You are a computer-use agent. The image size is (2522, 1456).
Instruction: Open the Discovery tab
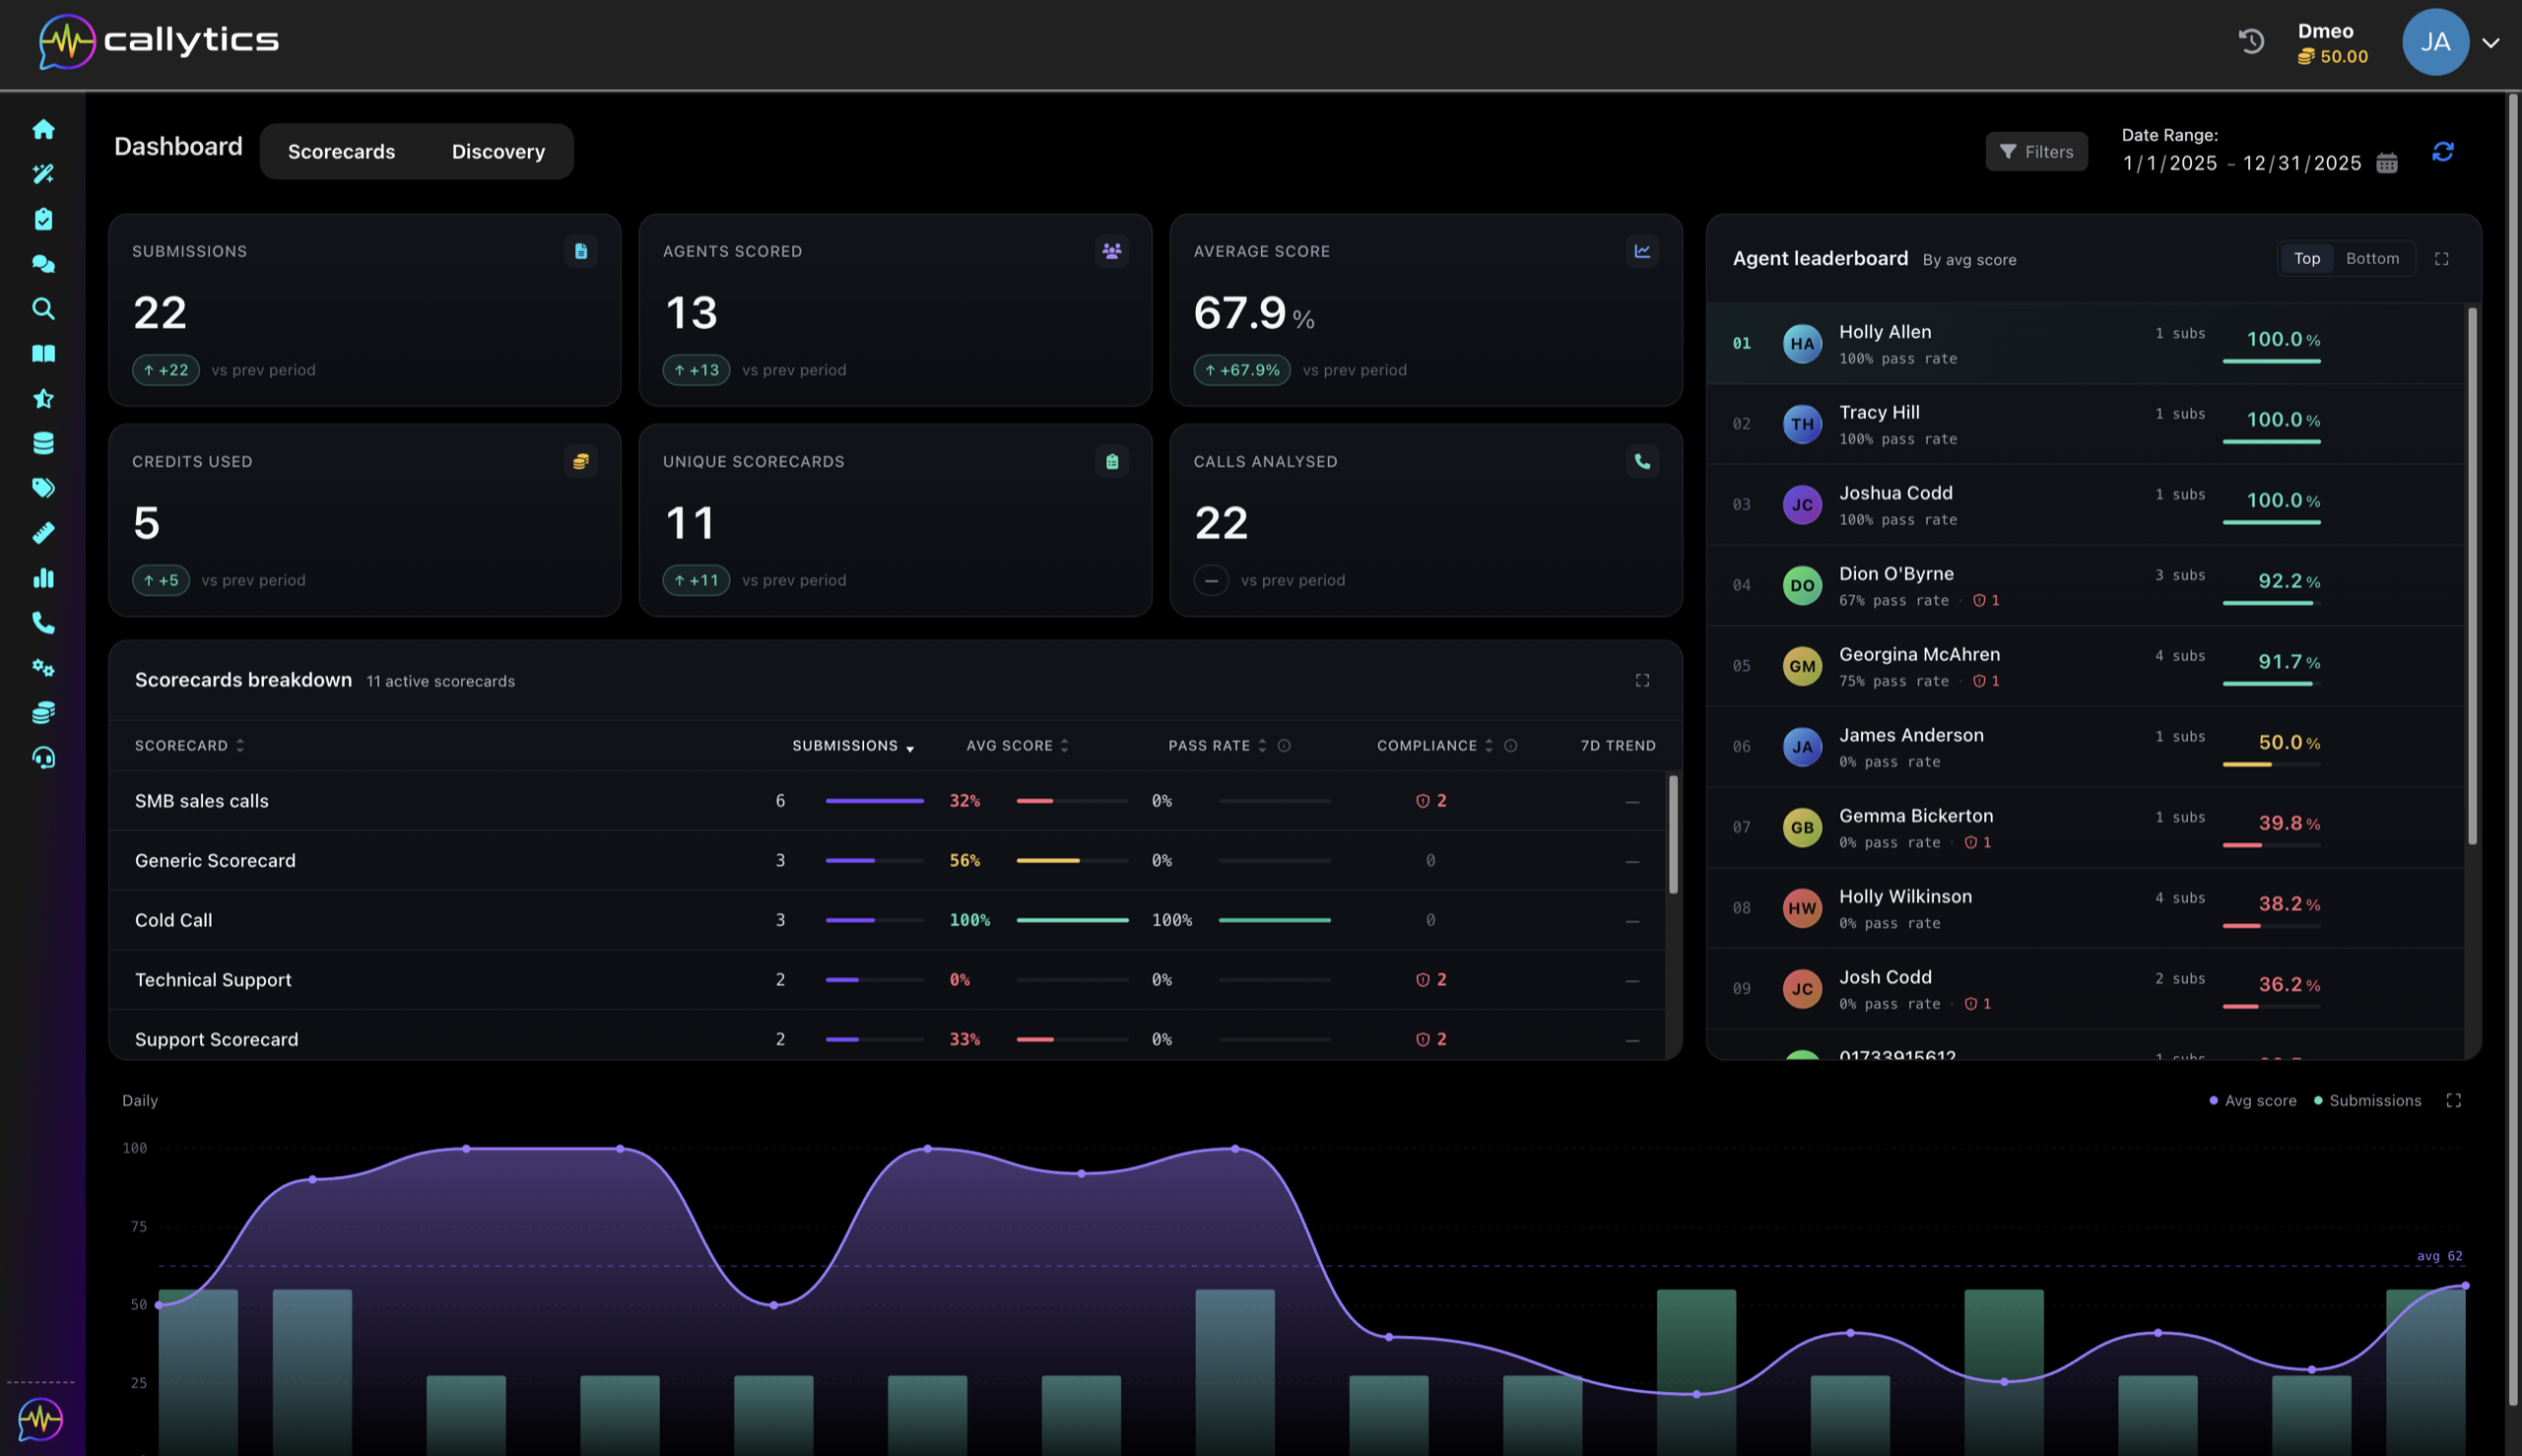pyautogui.click(x=498, y=152)
